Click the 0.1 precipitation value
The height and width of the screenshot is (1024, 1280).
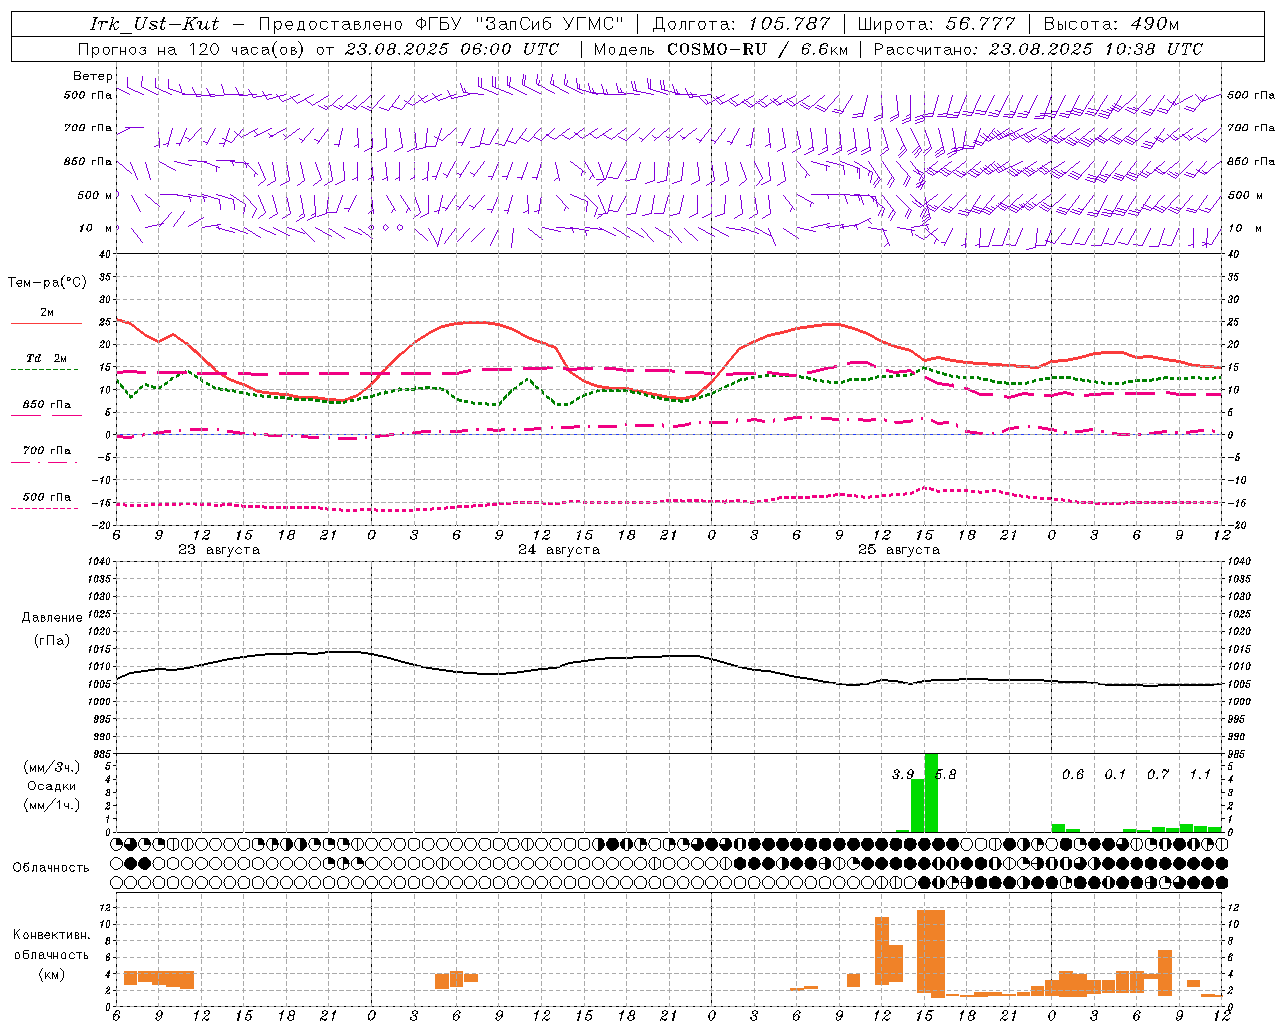tap(1115, 775)
